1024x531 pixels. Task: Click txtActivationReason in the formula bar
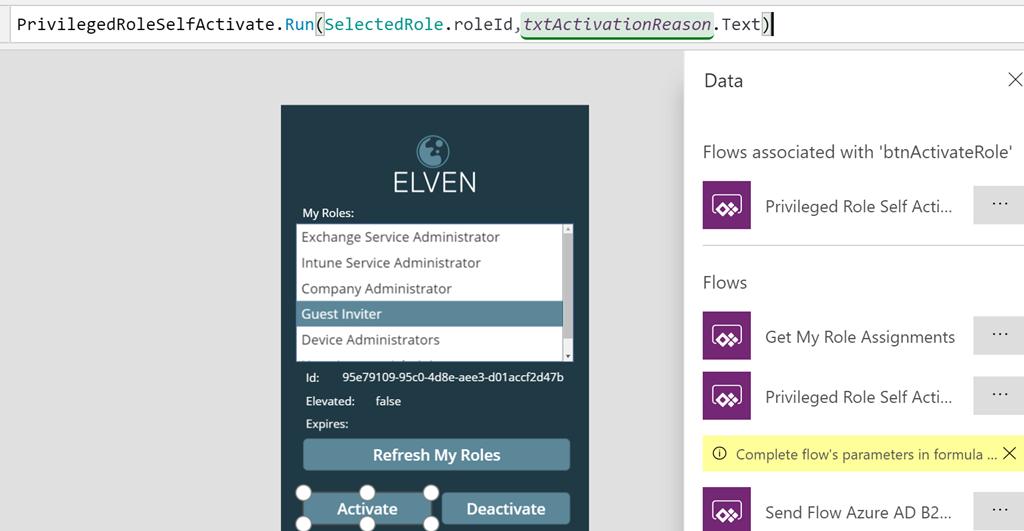coord(616,25)
